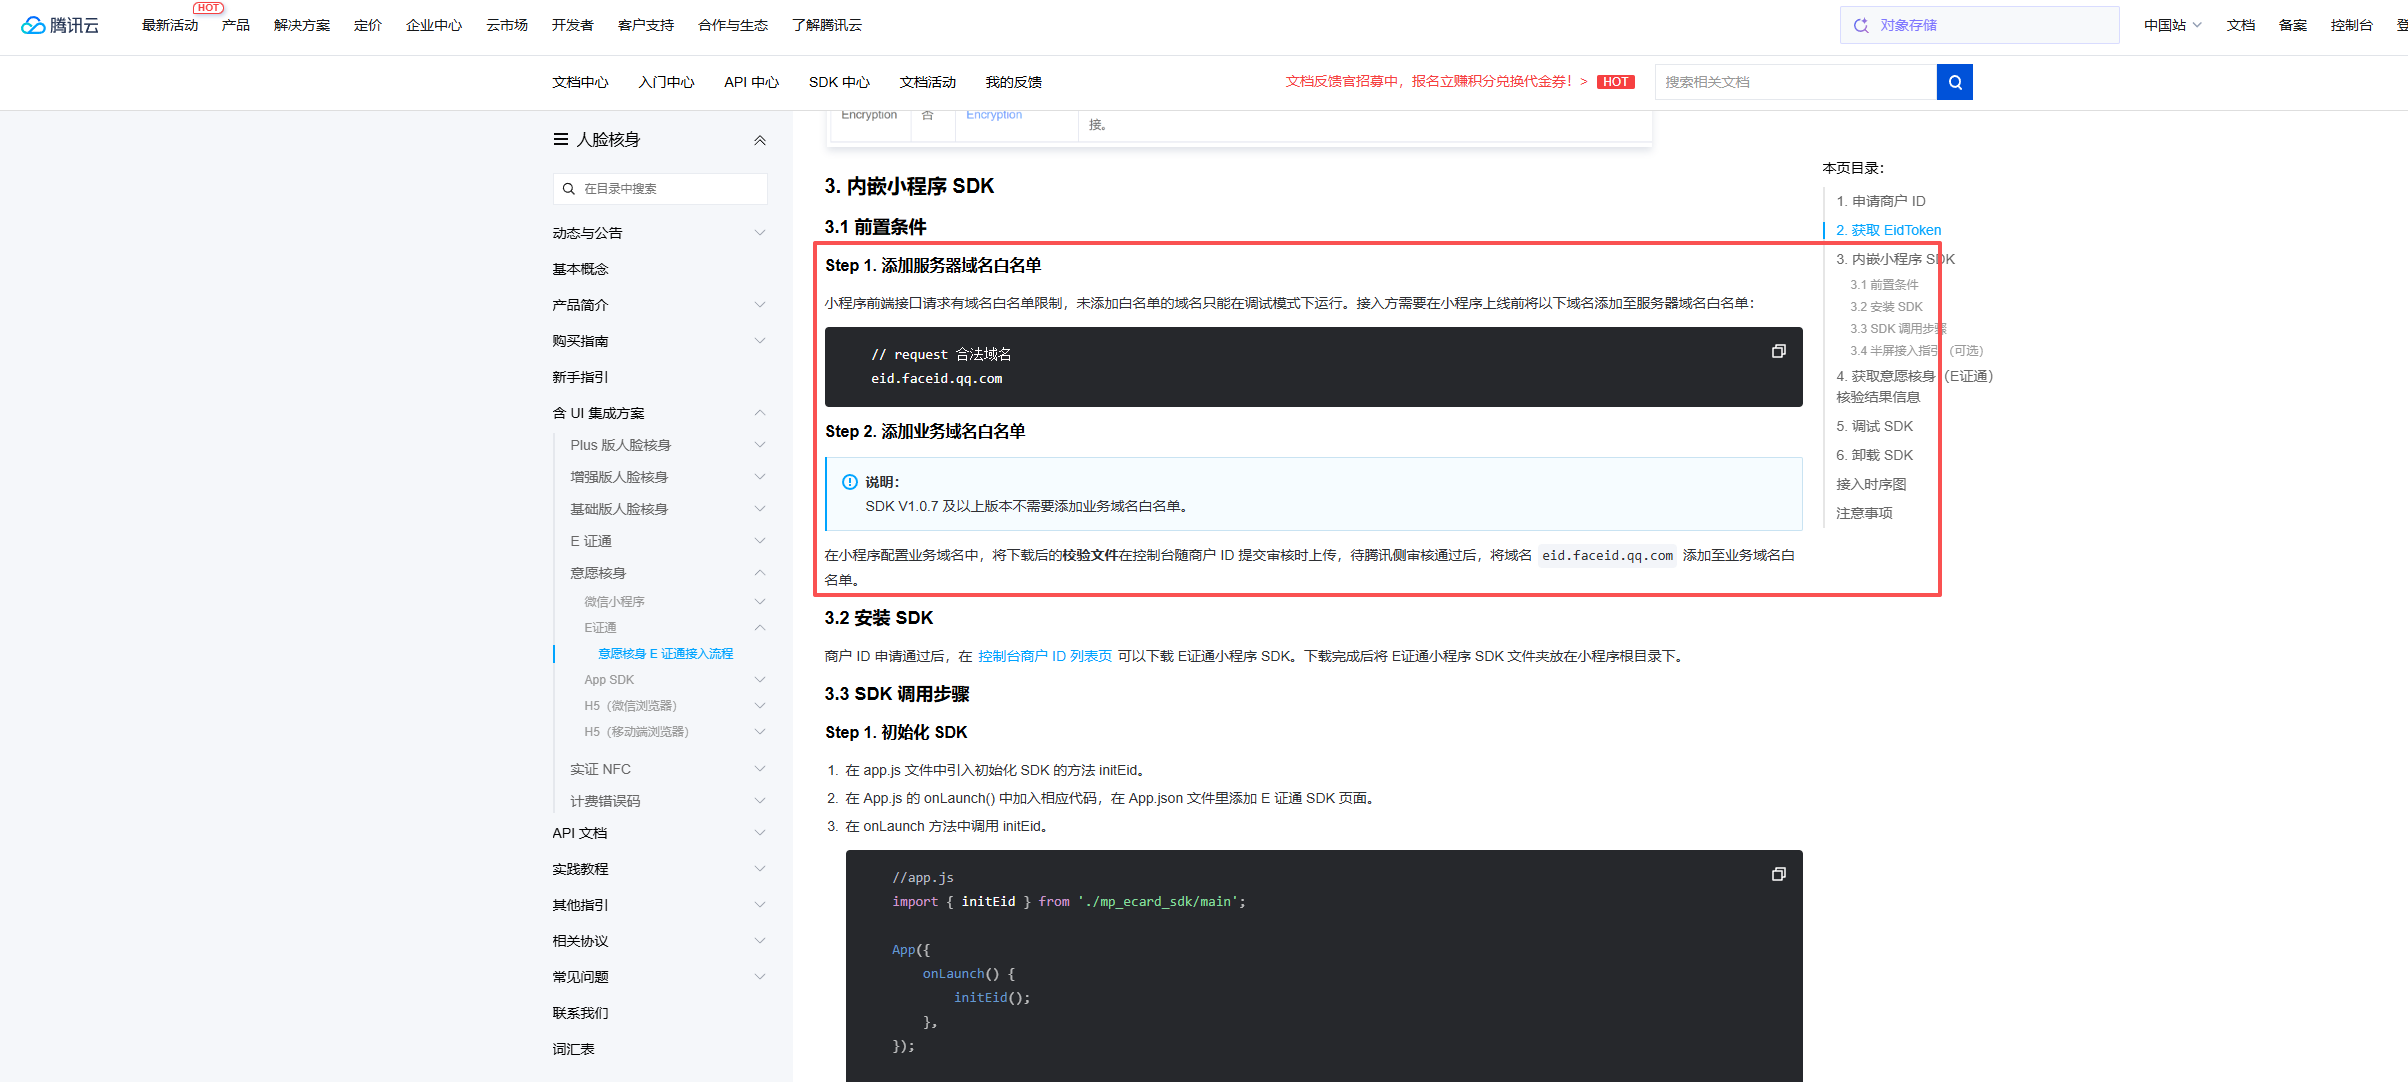The width and height of the screenshot is (2408, 1082).
Task: Click the red 文档反馈官招募中 banner link
Action: (1428, 82)
